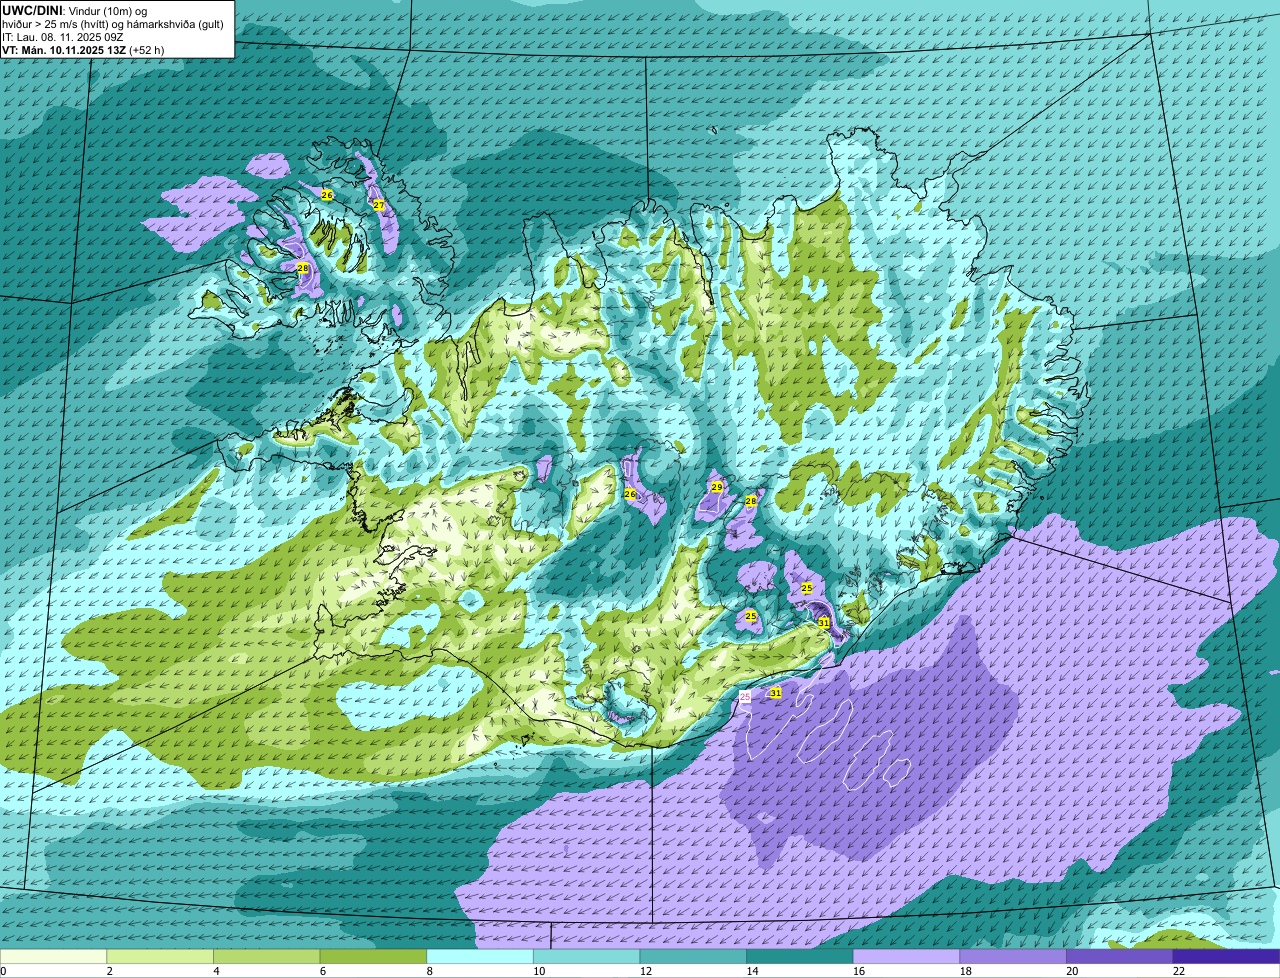This screenshot has width=1280, height=978.
Task: Click the scale label '4'
Action: 216,971
